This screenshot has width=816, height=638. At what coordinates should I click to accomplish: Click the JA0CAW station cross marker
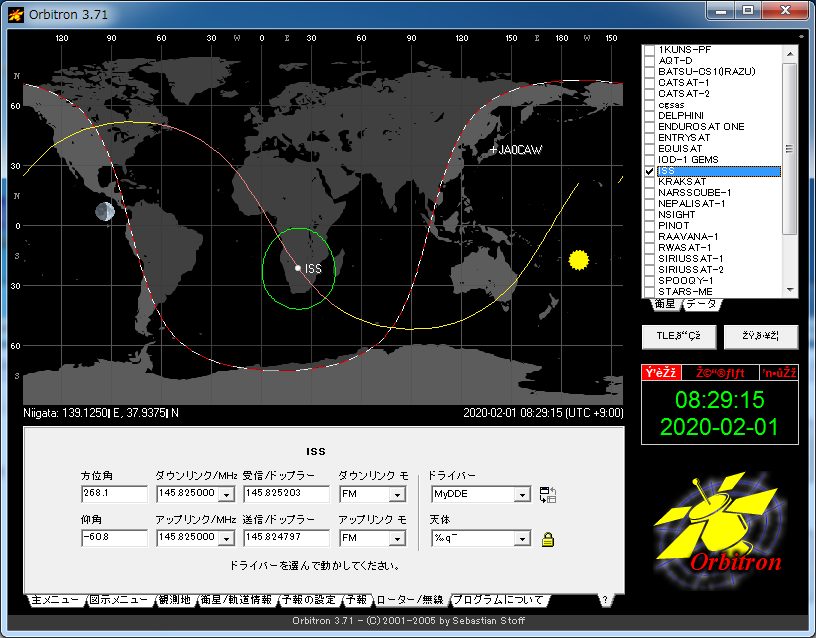coord(493,150)
